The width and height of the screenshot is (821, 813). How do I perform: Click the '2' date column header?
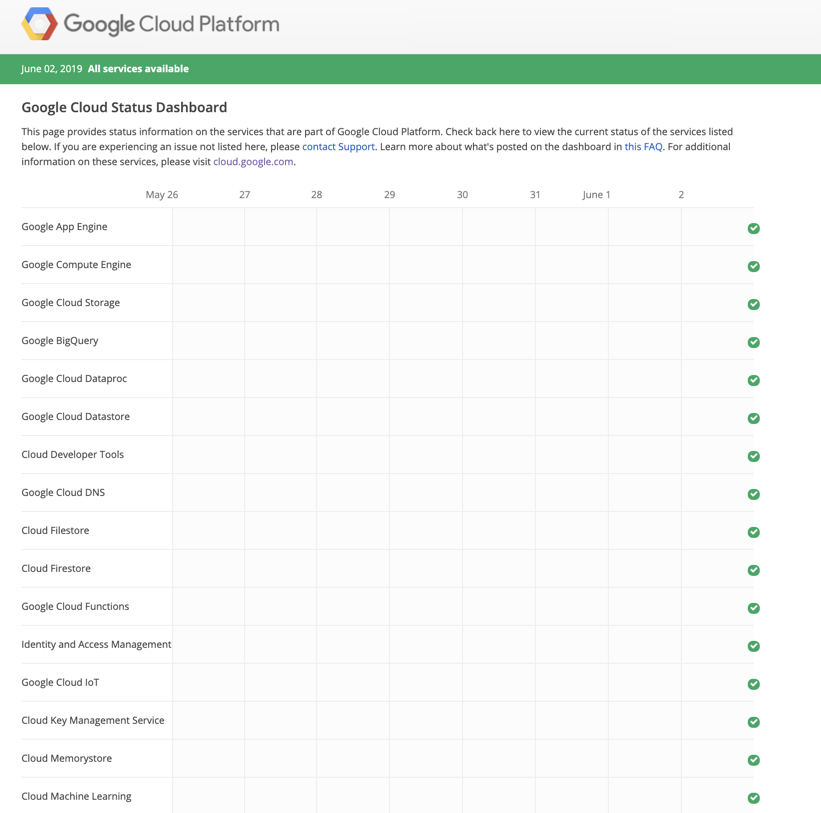(x=681, y=195)
